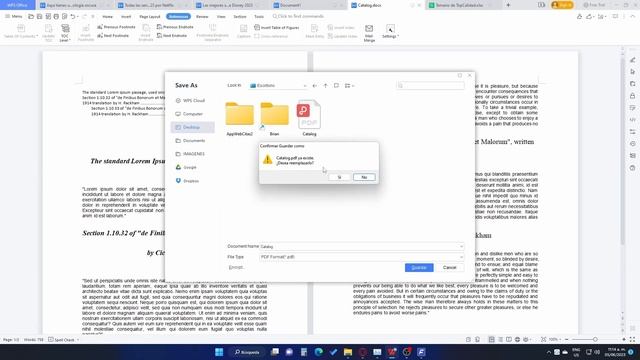The height and width of the screenshot is (360, 640).
Task: Click No in the replace confirmation dialog
Action: [x=364, y=177]
